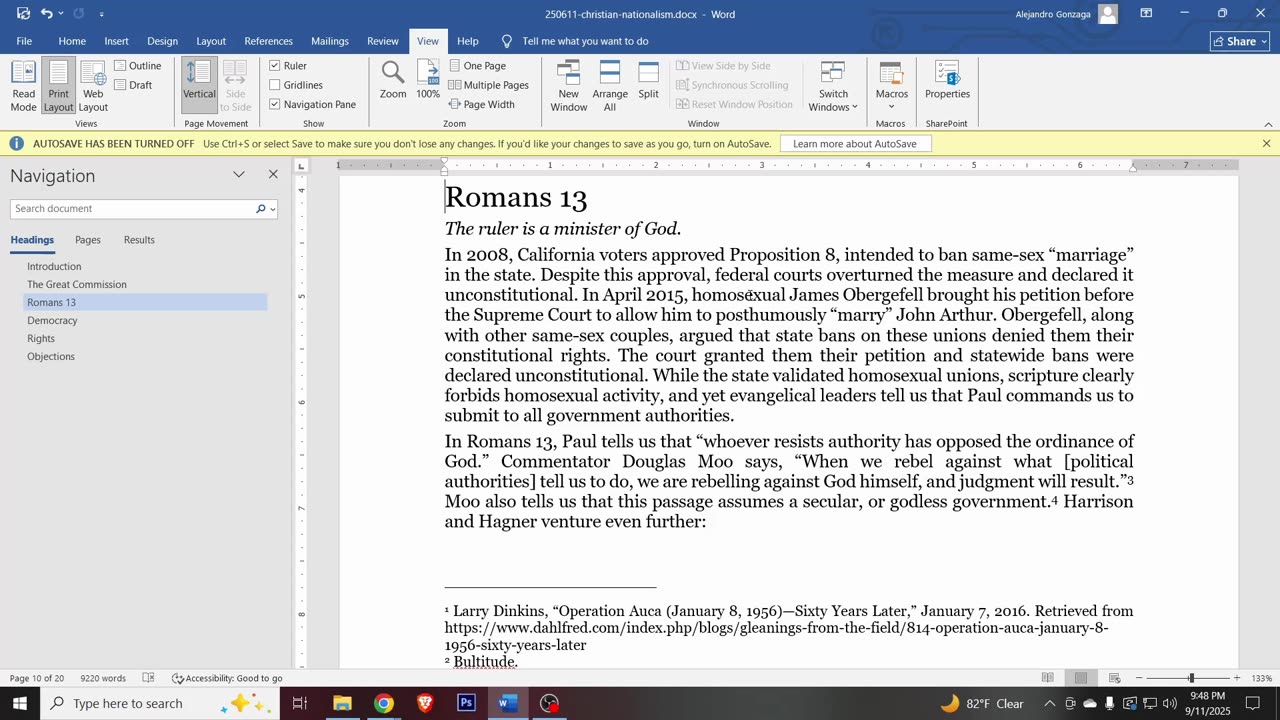Click the 9220 words count in status bar

pyautogui.click(x=103, y=678)
